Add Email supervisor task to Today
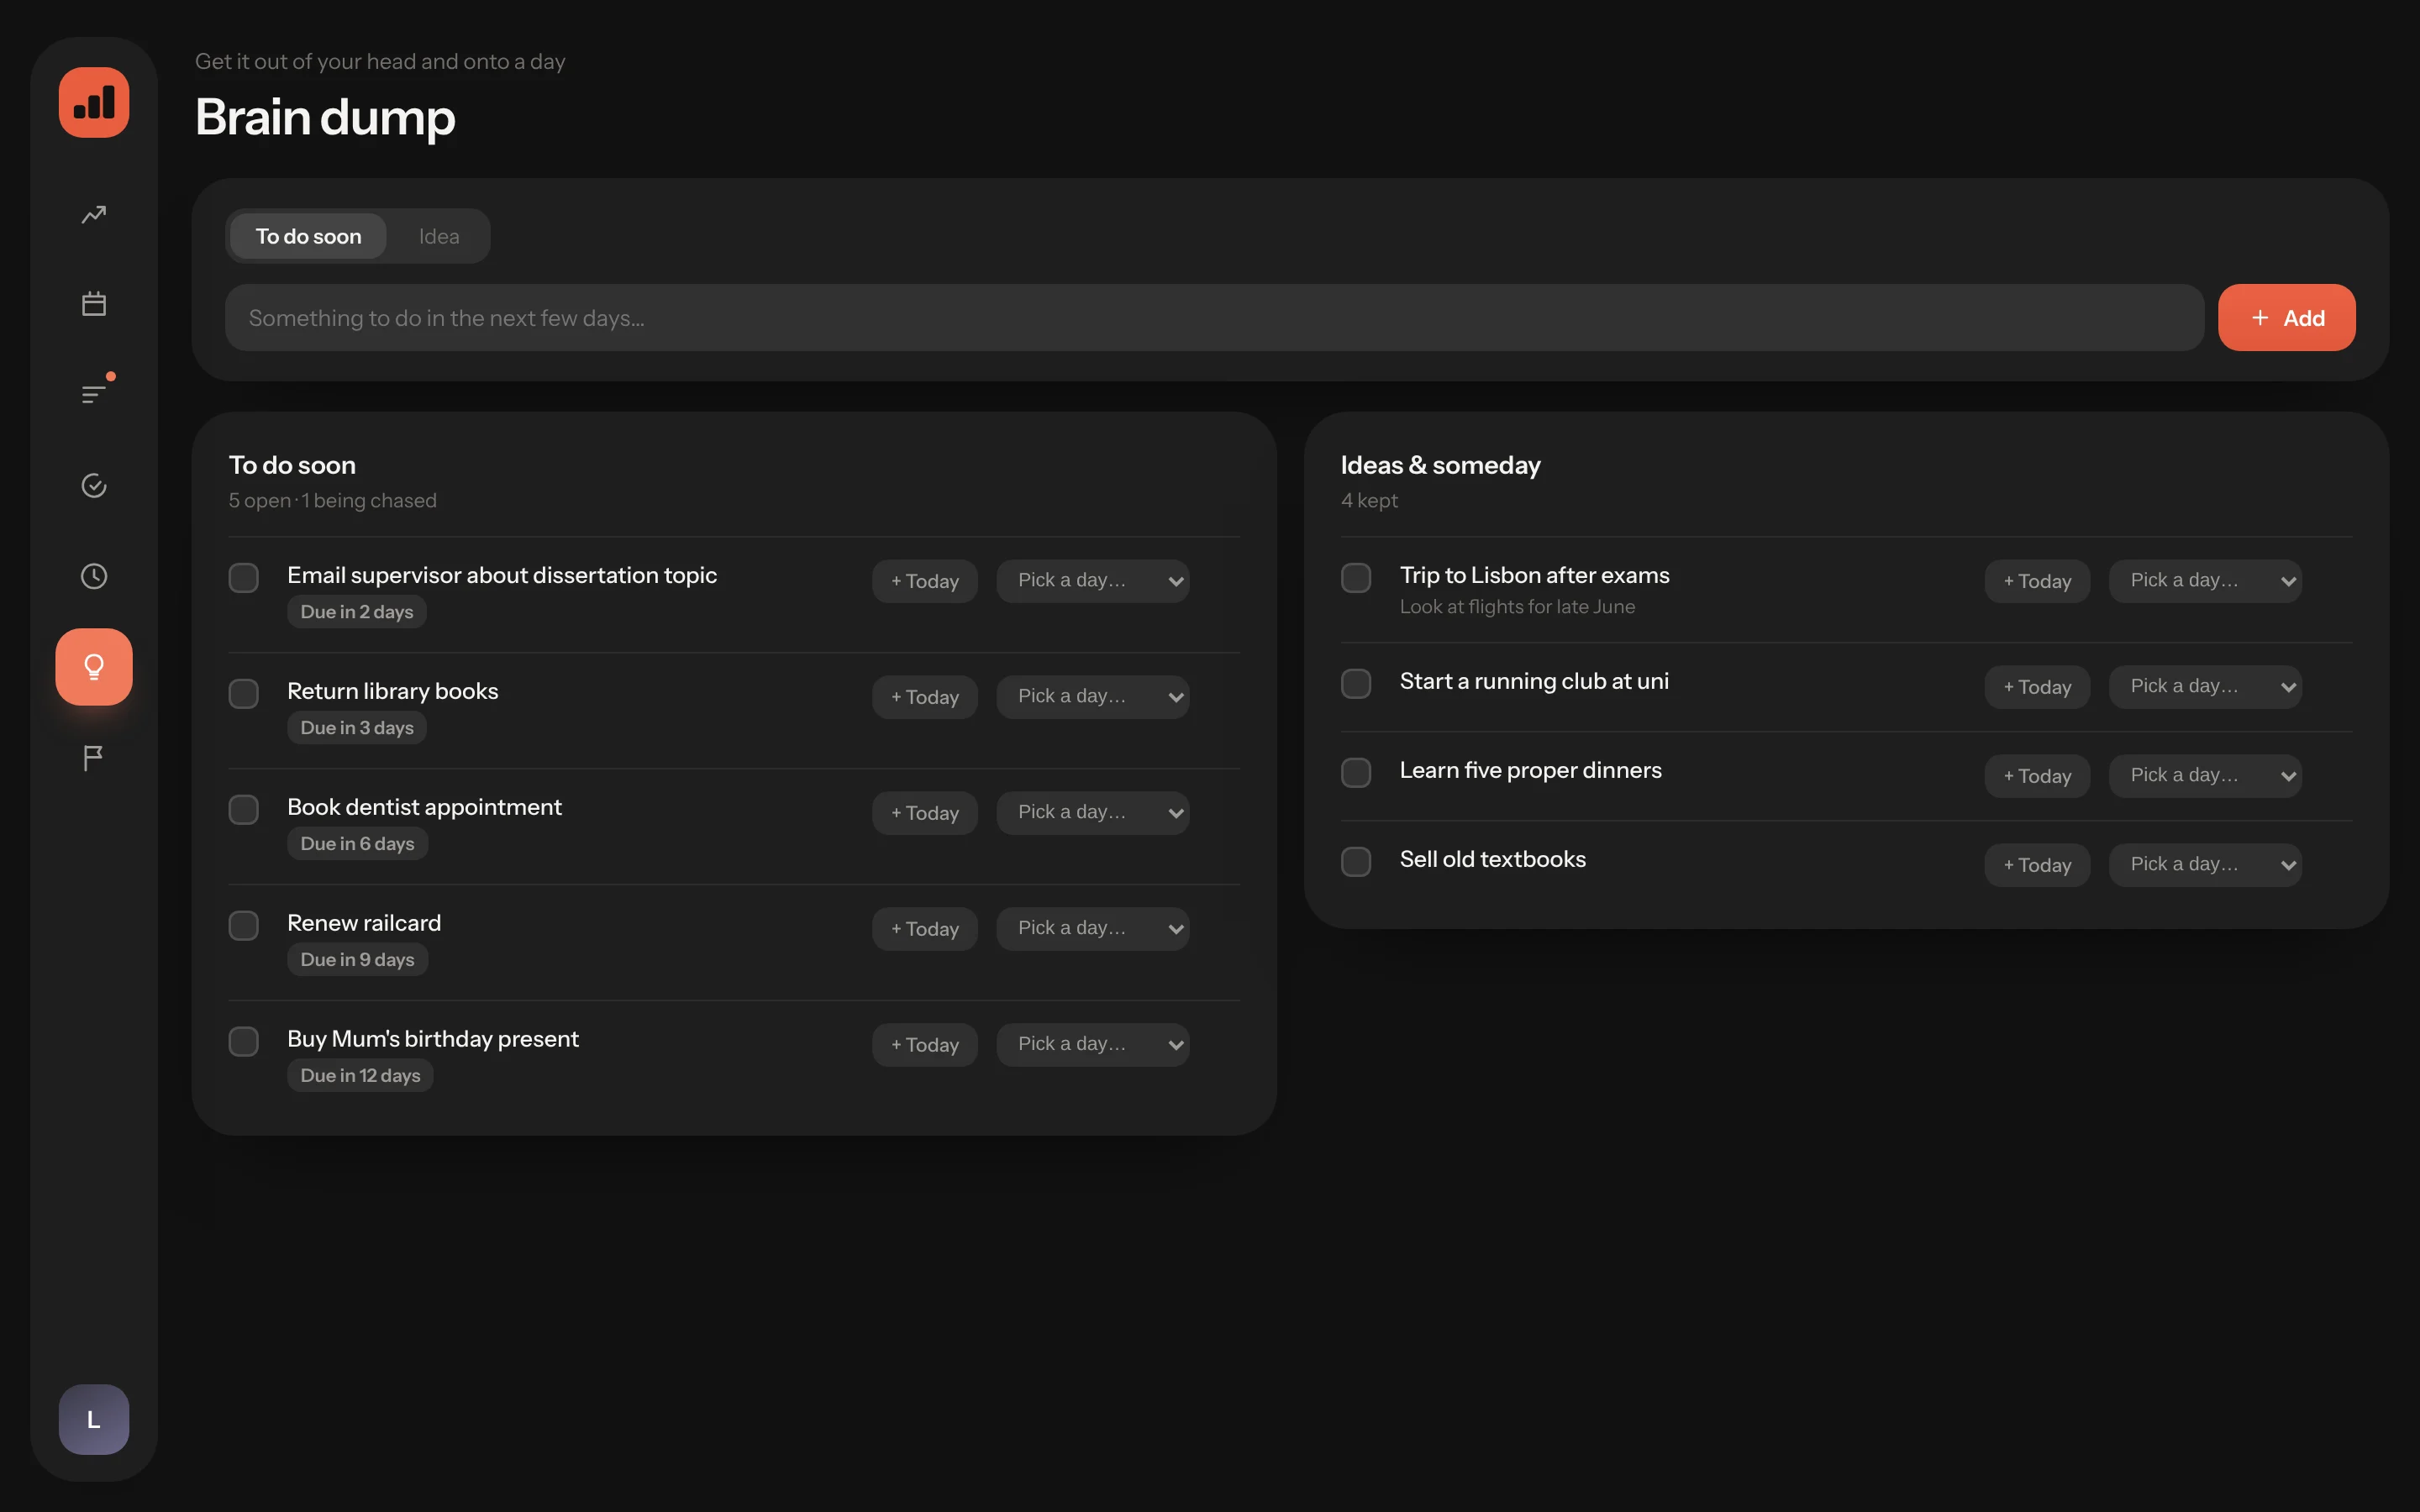The height and width of the screenshot is (1512, 2420). click(x=925, y=581)
